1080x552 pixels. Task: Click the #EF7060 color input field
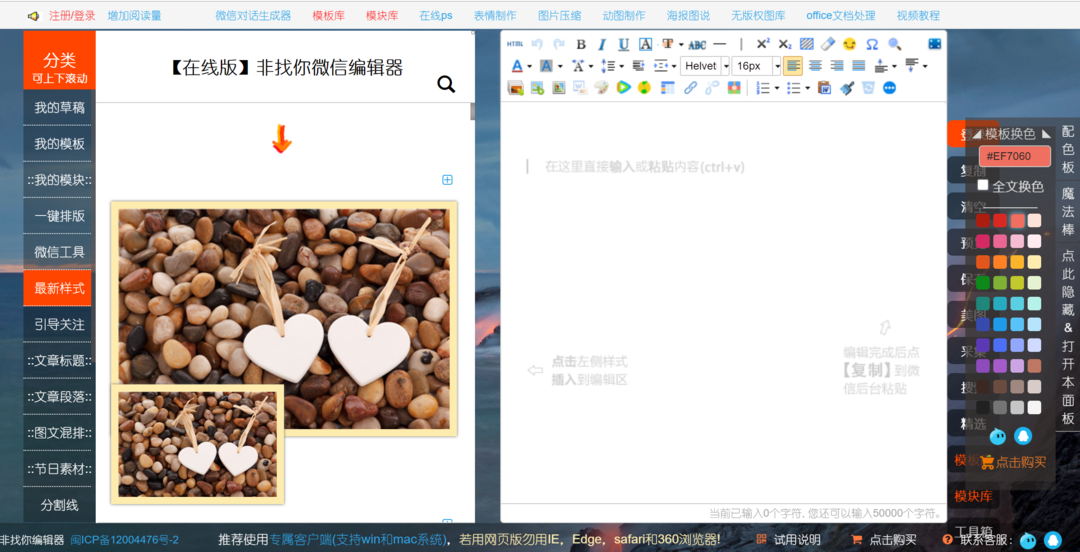1015,156
